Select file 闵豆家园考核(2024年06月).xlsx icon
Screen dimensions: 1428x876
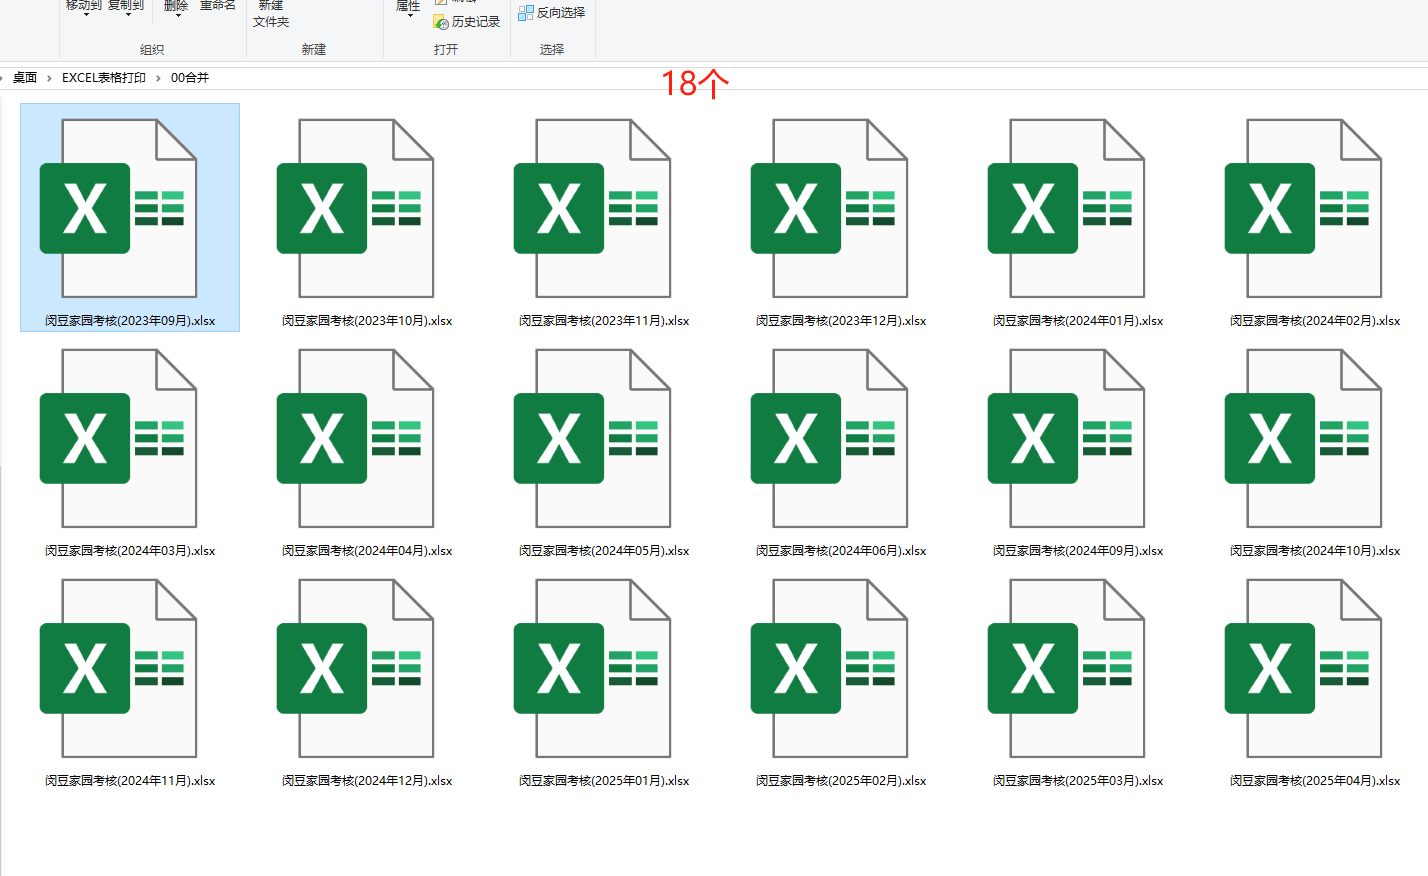tap(829, 438)
